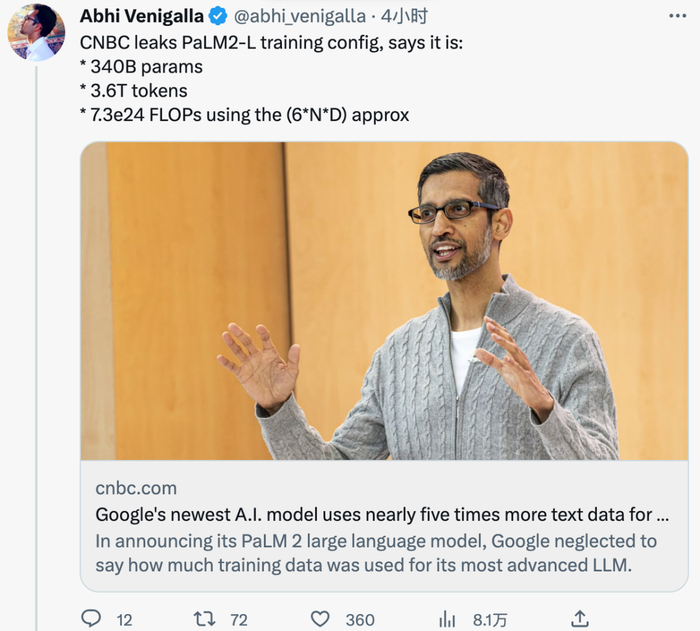Click the like count 360
This screenshot has height=631, width=700.
point(360,620)
